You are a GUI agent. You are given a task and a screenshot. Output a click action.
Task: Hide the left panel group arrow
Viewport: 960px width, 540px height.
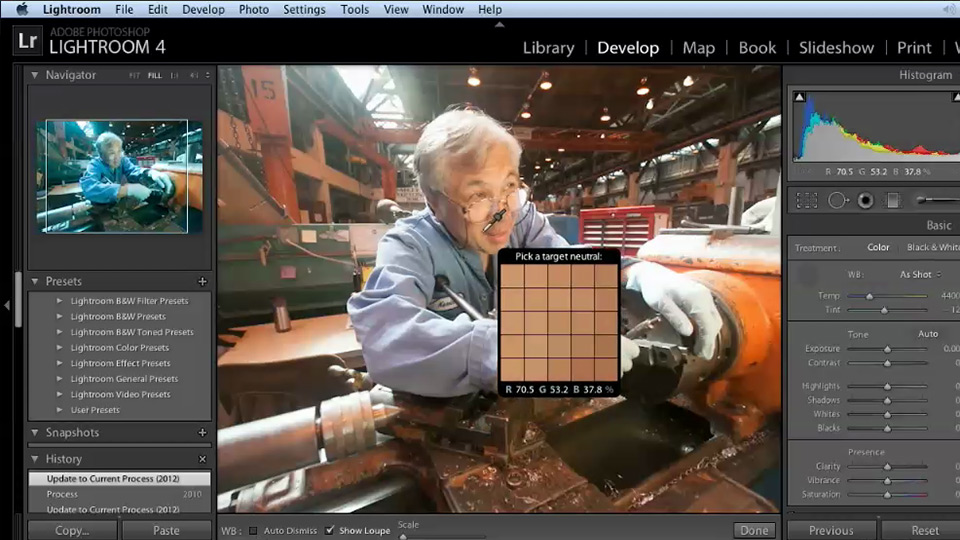pyautogui.click(x=7, y=304)
